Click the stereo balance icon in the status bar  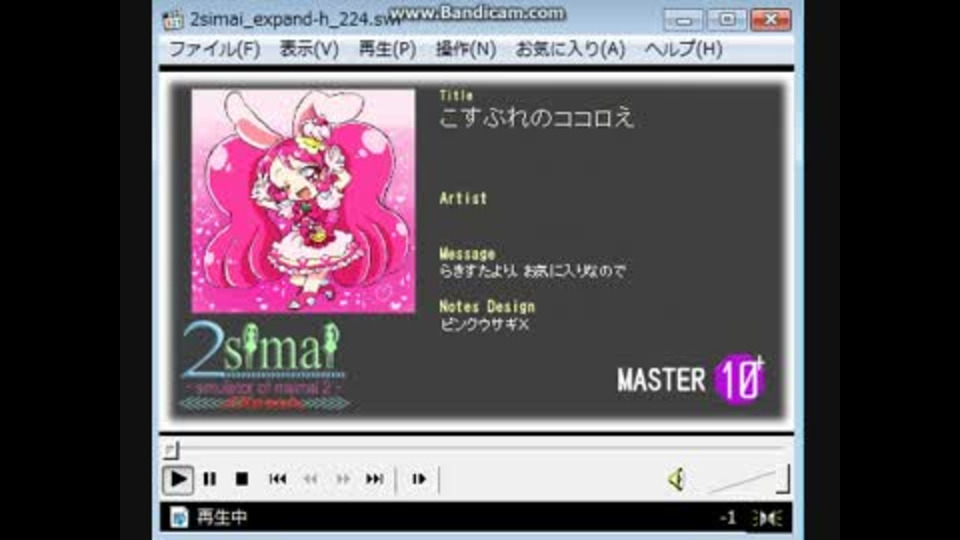tap(768, 518)
